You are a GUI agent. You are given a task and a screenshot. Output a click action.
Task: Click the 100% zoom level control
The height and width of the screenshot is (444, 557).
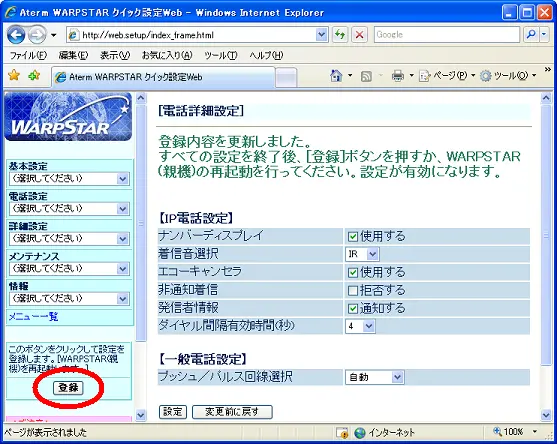[509, 432]
